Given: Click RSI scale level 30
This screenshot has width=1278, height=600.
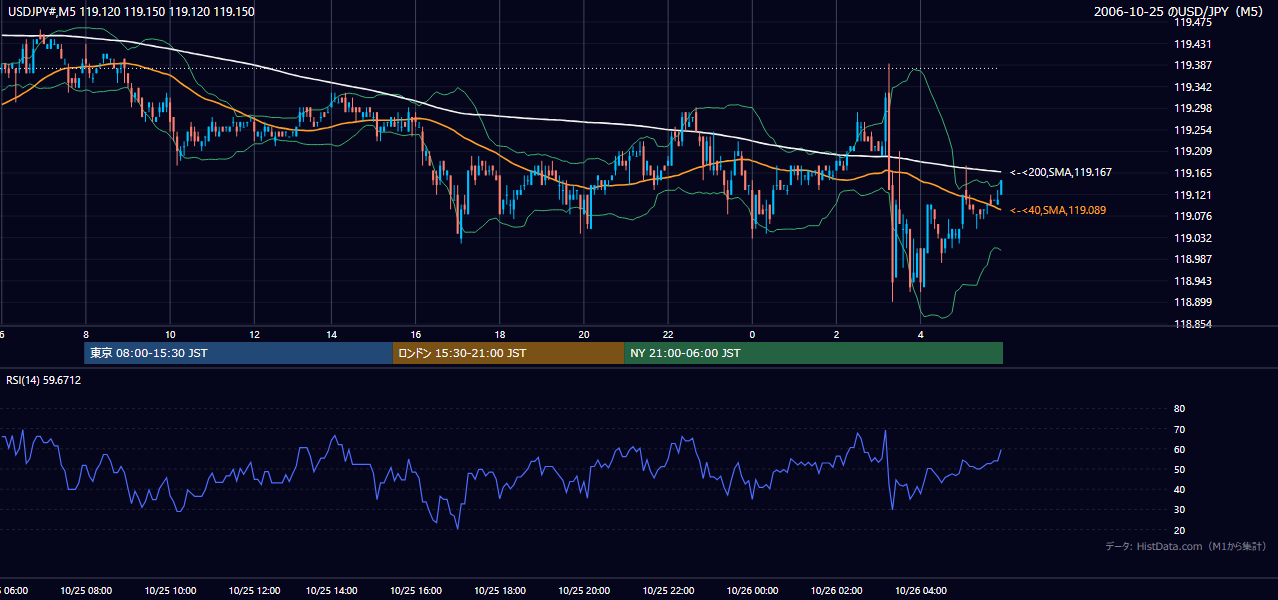Looking at the screenshot, I should [1179, 510].
